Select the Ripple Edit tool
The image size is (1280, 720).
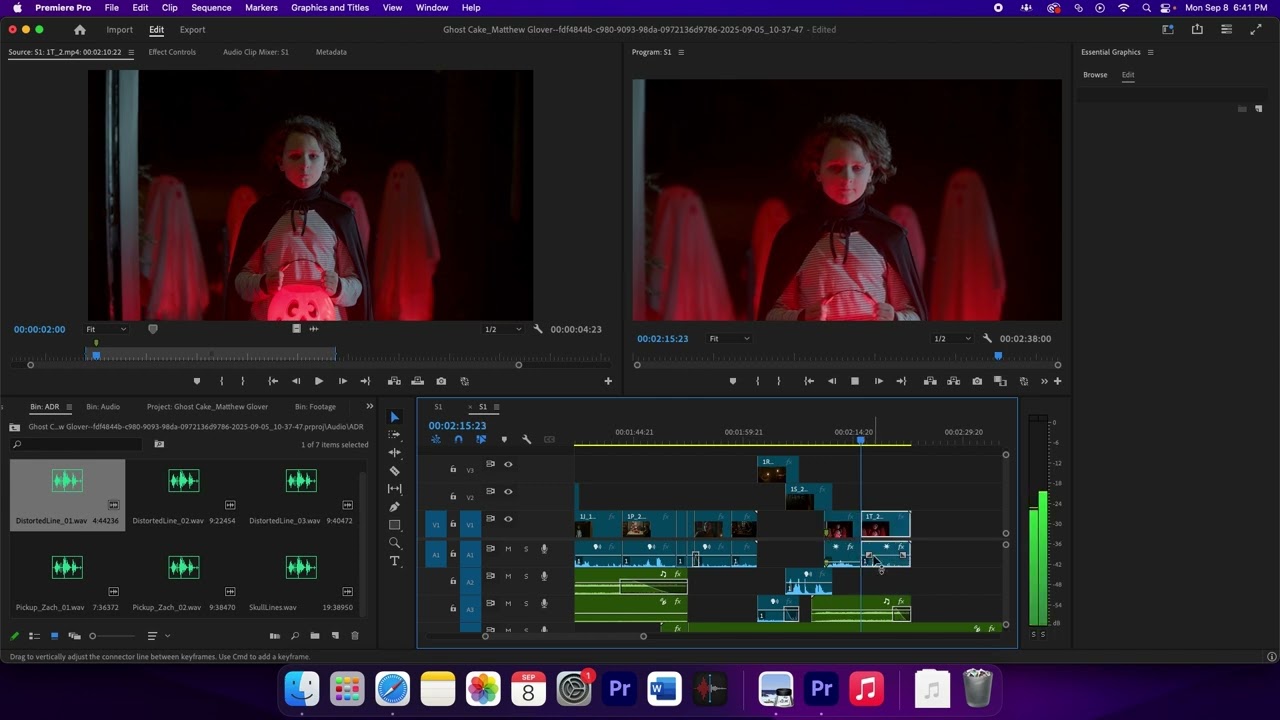point(394,453)
